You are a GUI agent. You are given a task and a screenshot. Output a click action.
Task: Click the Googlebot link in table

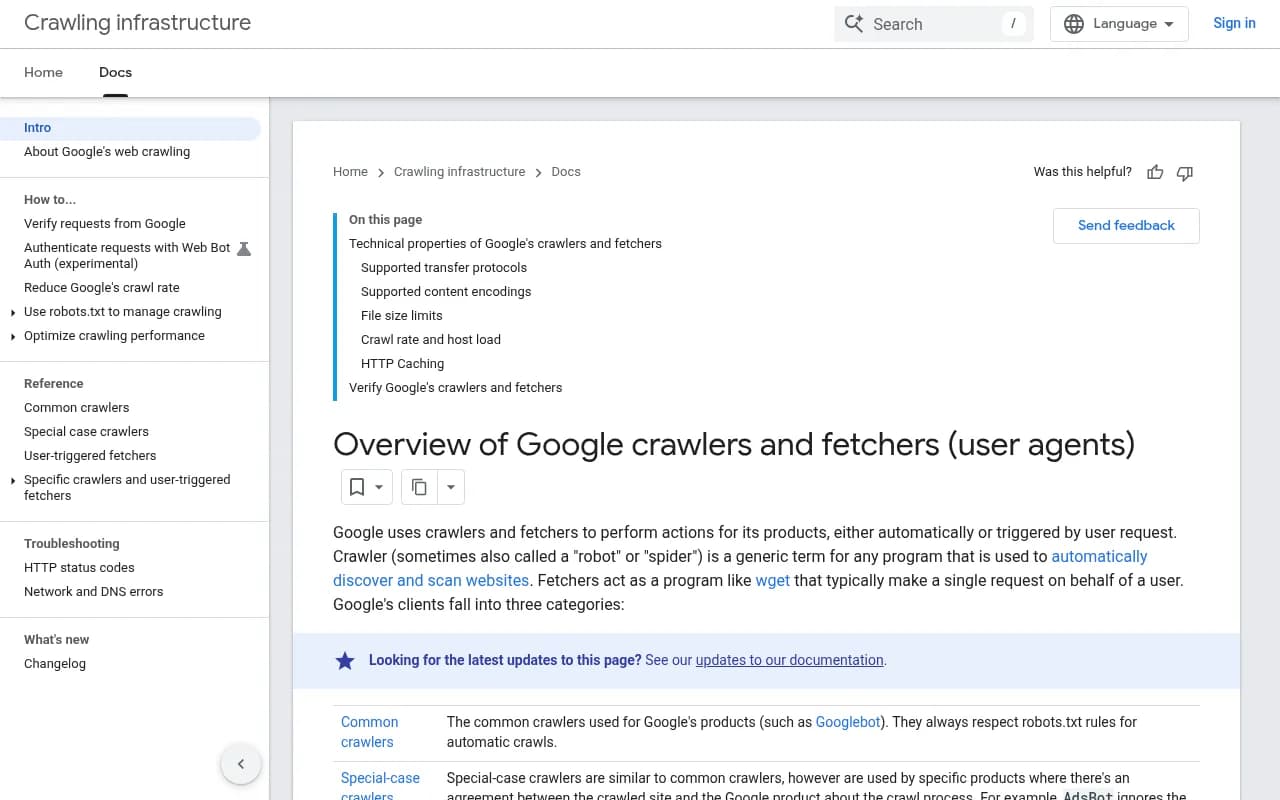click(848, 722)
